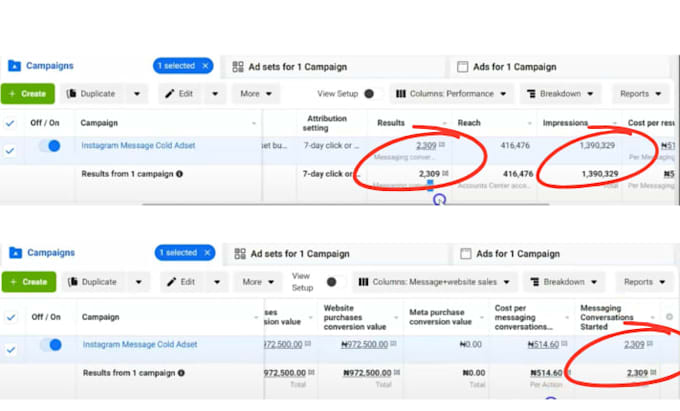Open the Campaigns tab in the upper panel
Screen dimensions: 680x411
pyautogui.click(x=41, y=66)
